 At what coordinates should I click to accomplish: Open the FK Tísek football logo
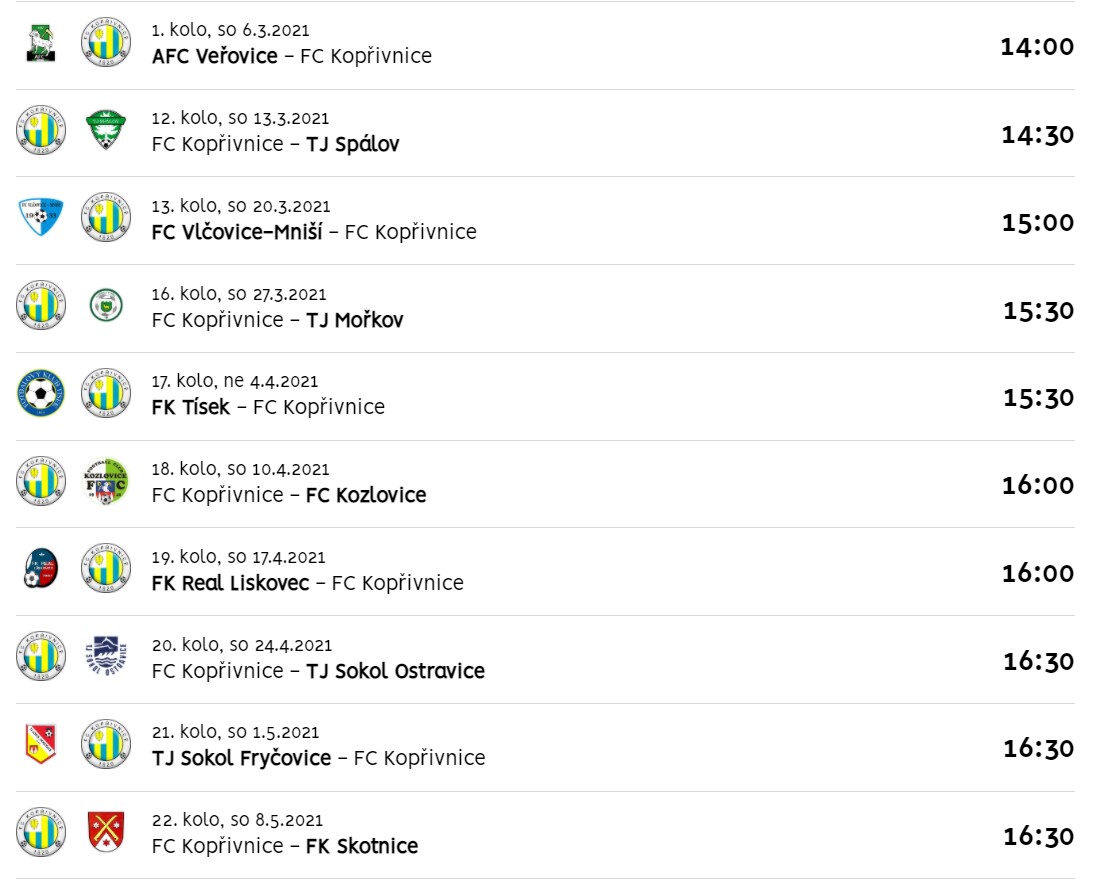pos(41,394)
